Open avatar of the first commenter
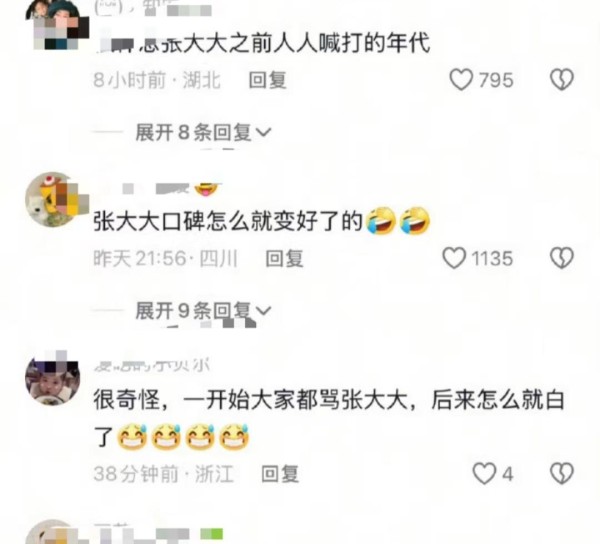 pyautogui.click(x=57, y=25)
